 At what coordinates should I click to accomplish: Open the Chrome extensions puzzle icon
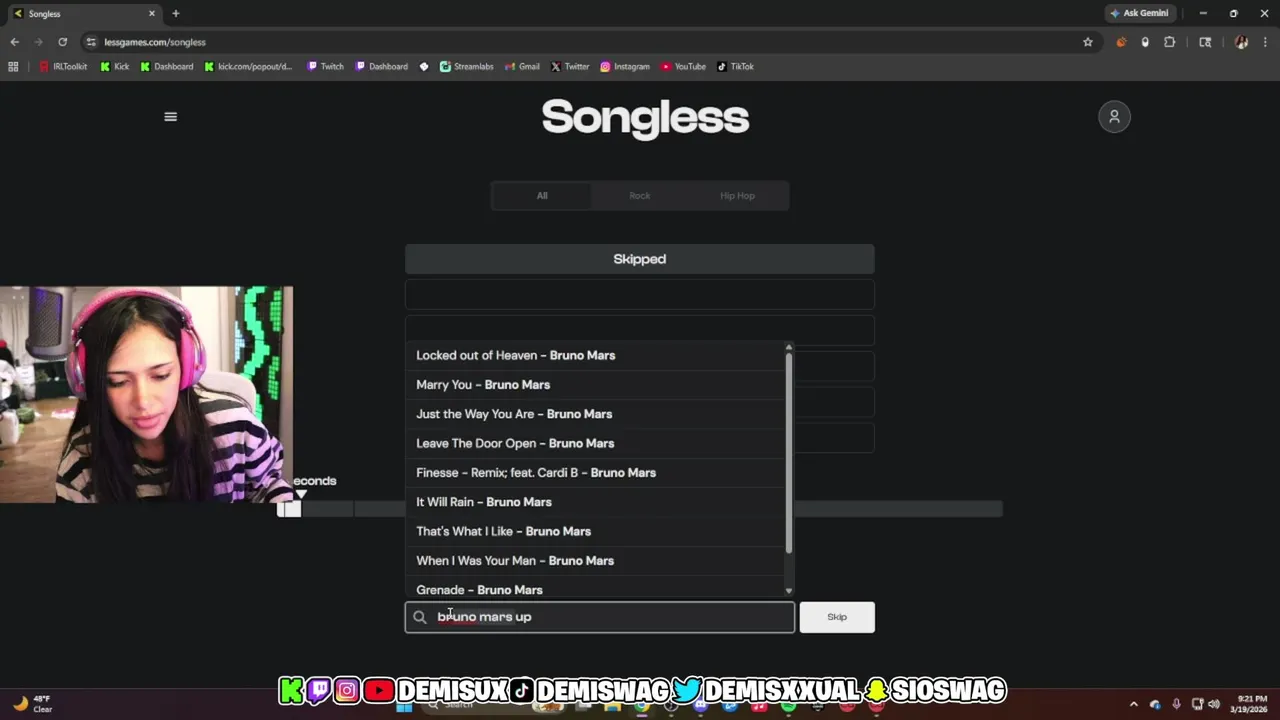(x=1169, y=42)
